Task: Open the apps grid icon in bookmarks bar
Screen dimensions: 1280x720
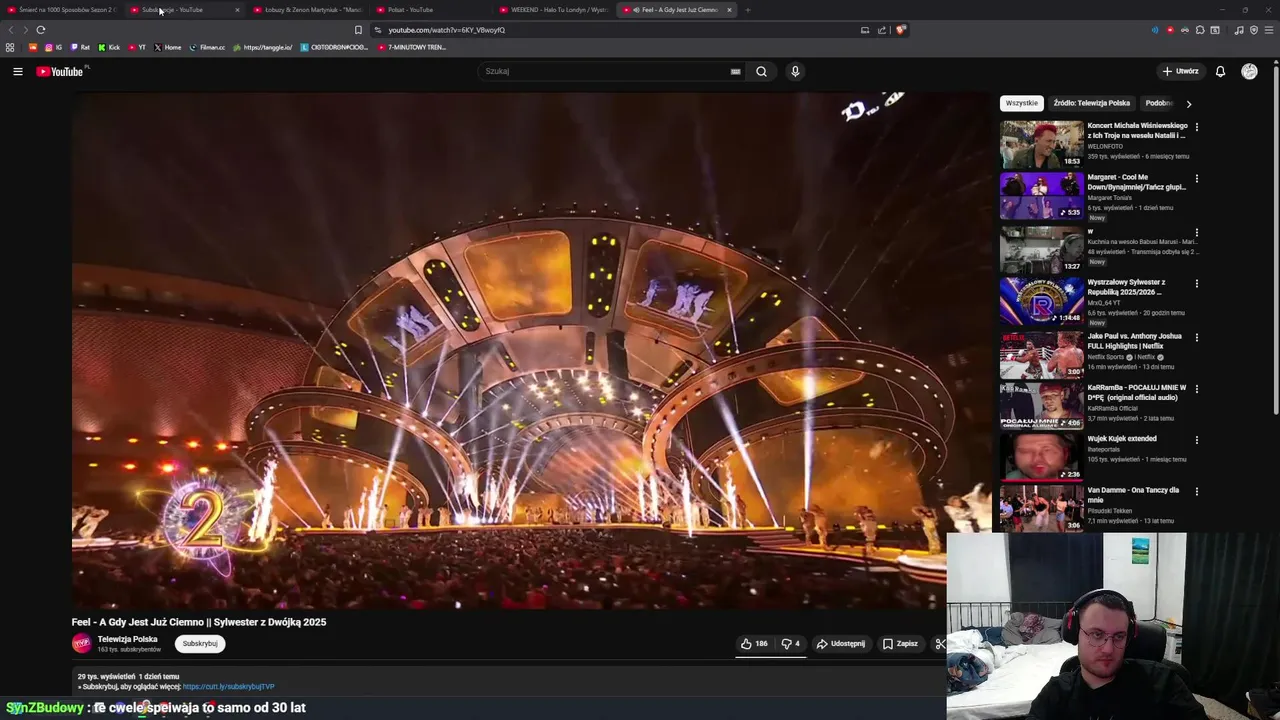Action: 10,47
